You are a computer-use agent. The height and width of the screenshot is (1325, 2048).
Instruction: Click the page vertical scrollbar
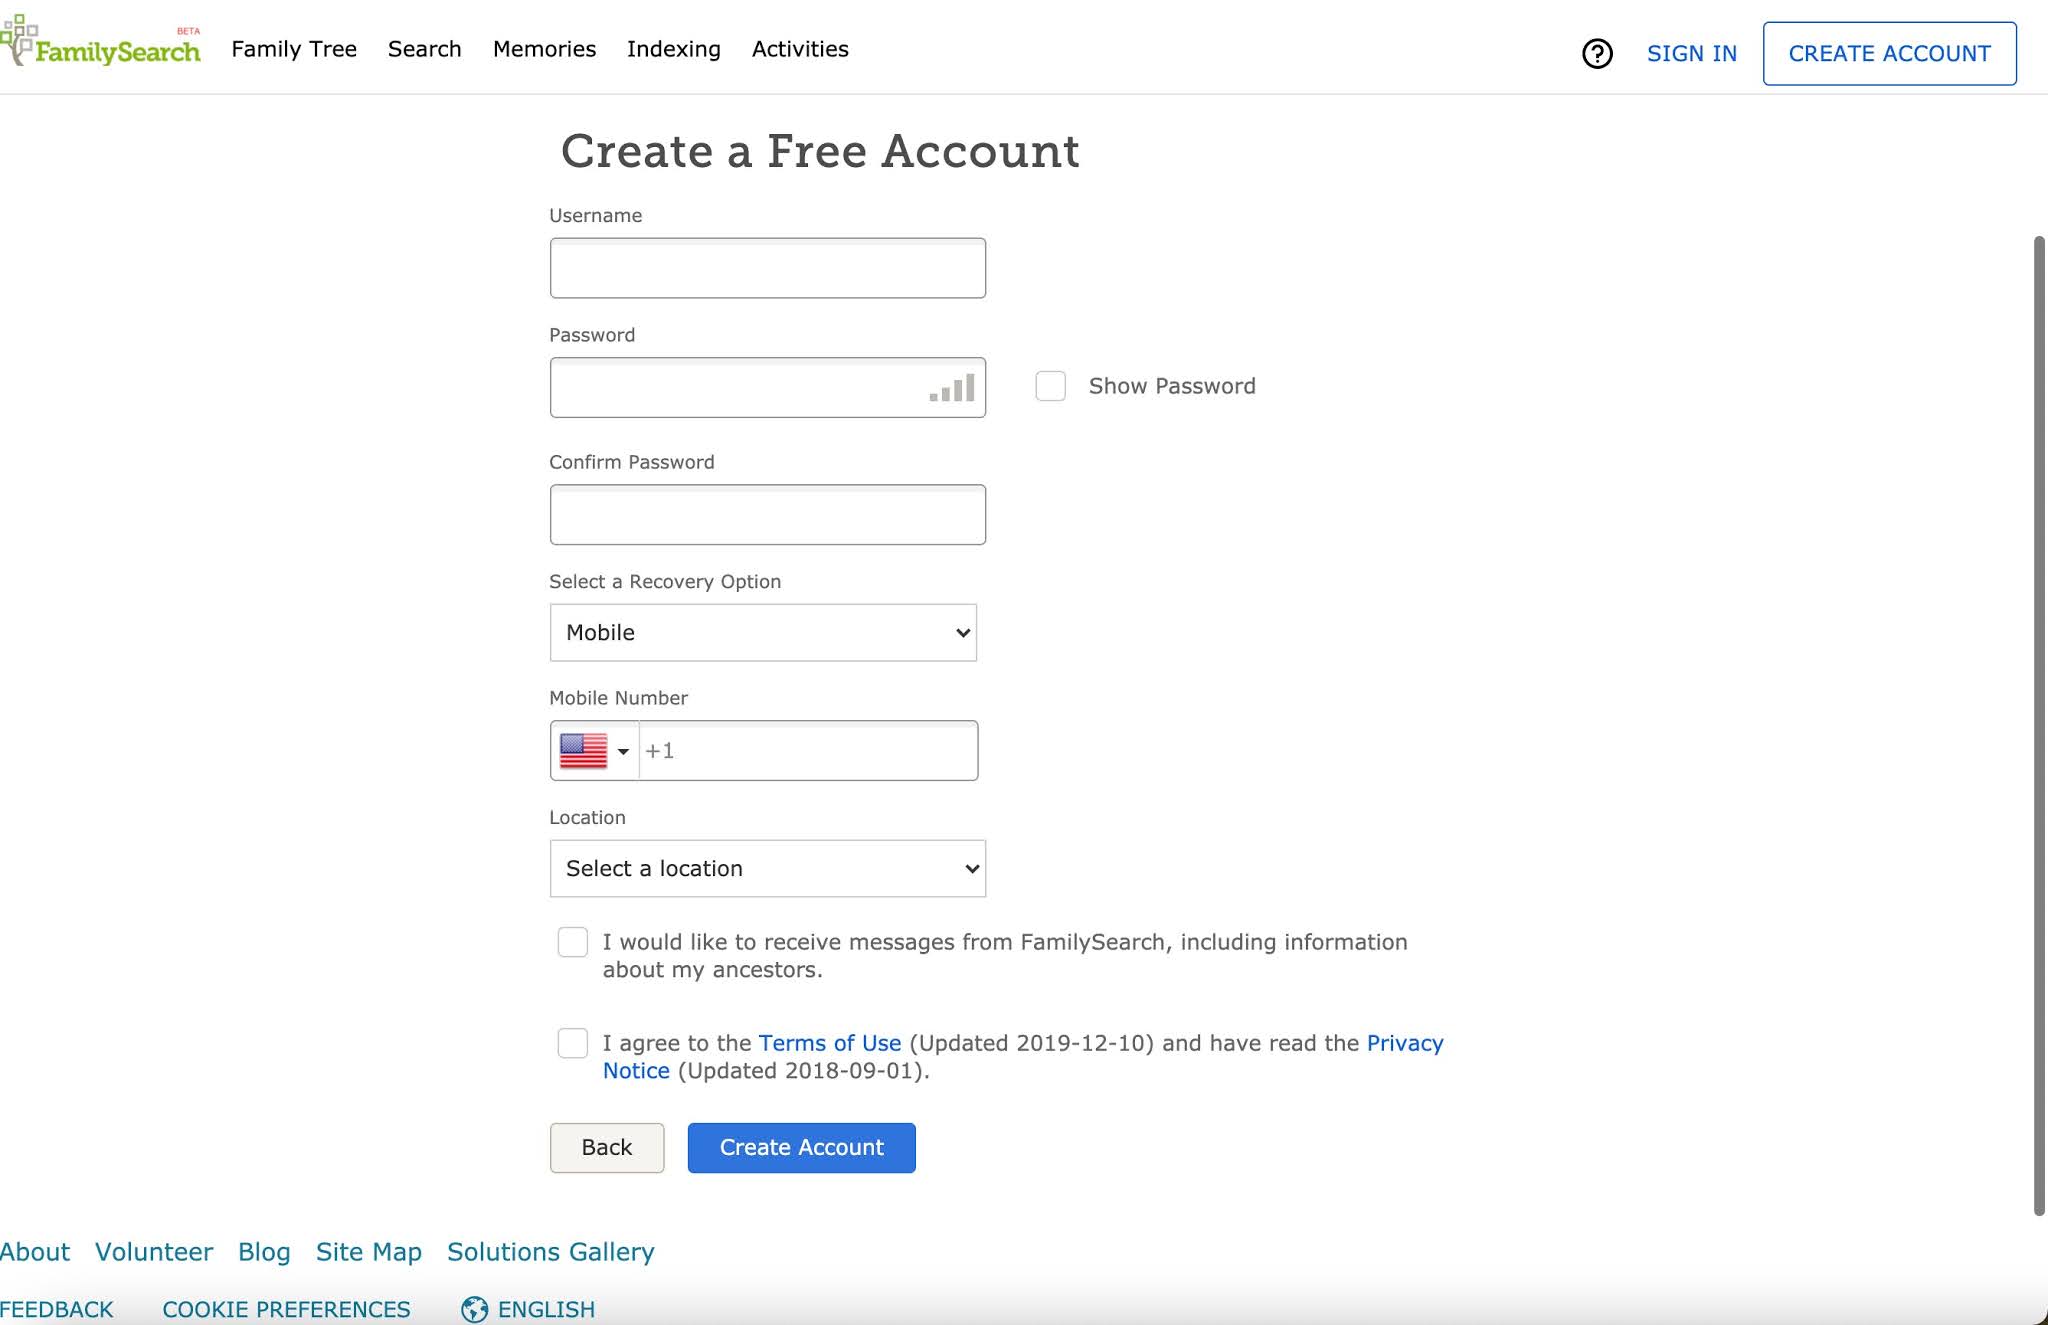[x=2039, y=725]
